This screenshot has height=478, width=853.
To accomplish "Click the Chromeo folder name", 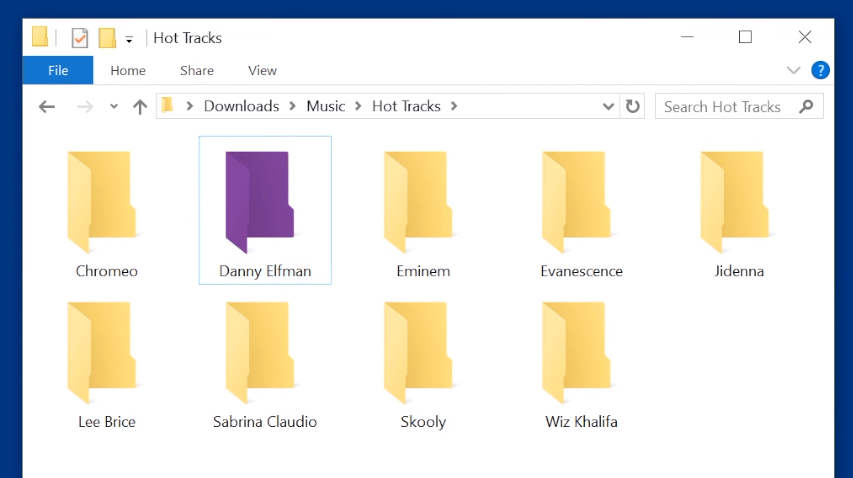I will (x=107, y=271).
